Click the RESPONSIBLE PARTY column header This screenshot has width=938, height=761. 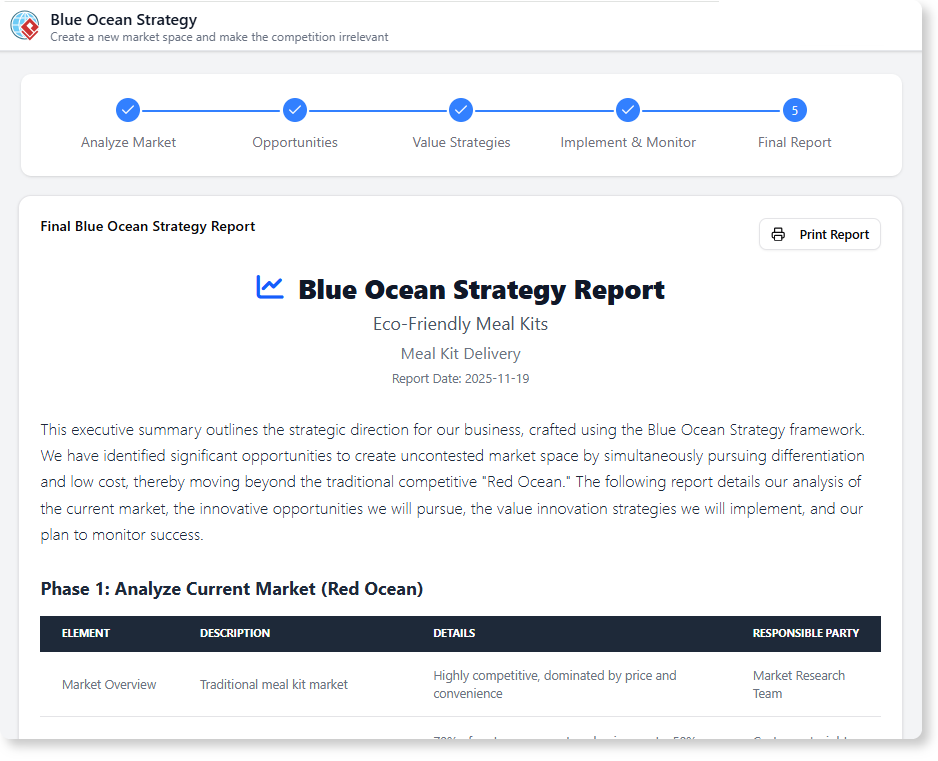click(807, 633)
